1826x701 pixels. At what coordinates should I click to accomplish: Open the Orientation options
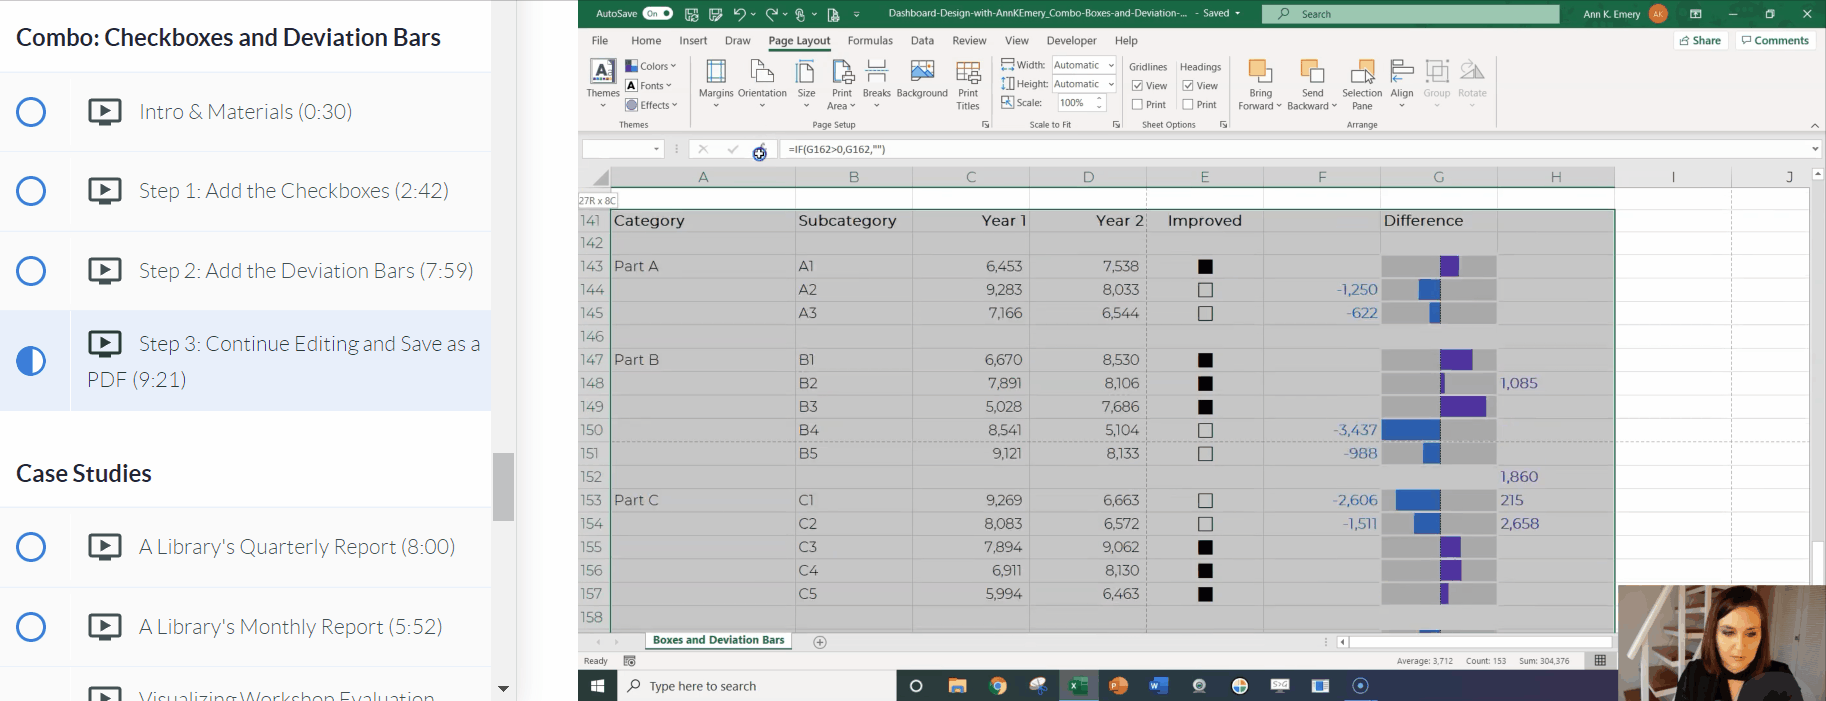point(762,83)
